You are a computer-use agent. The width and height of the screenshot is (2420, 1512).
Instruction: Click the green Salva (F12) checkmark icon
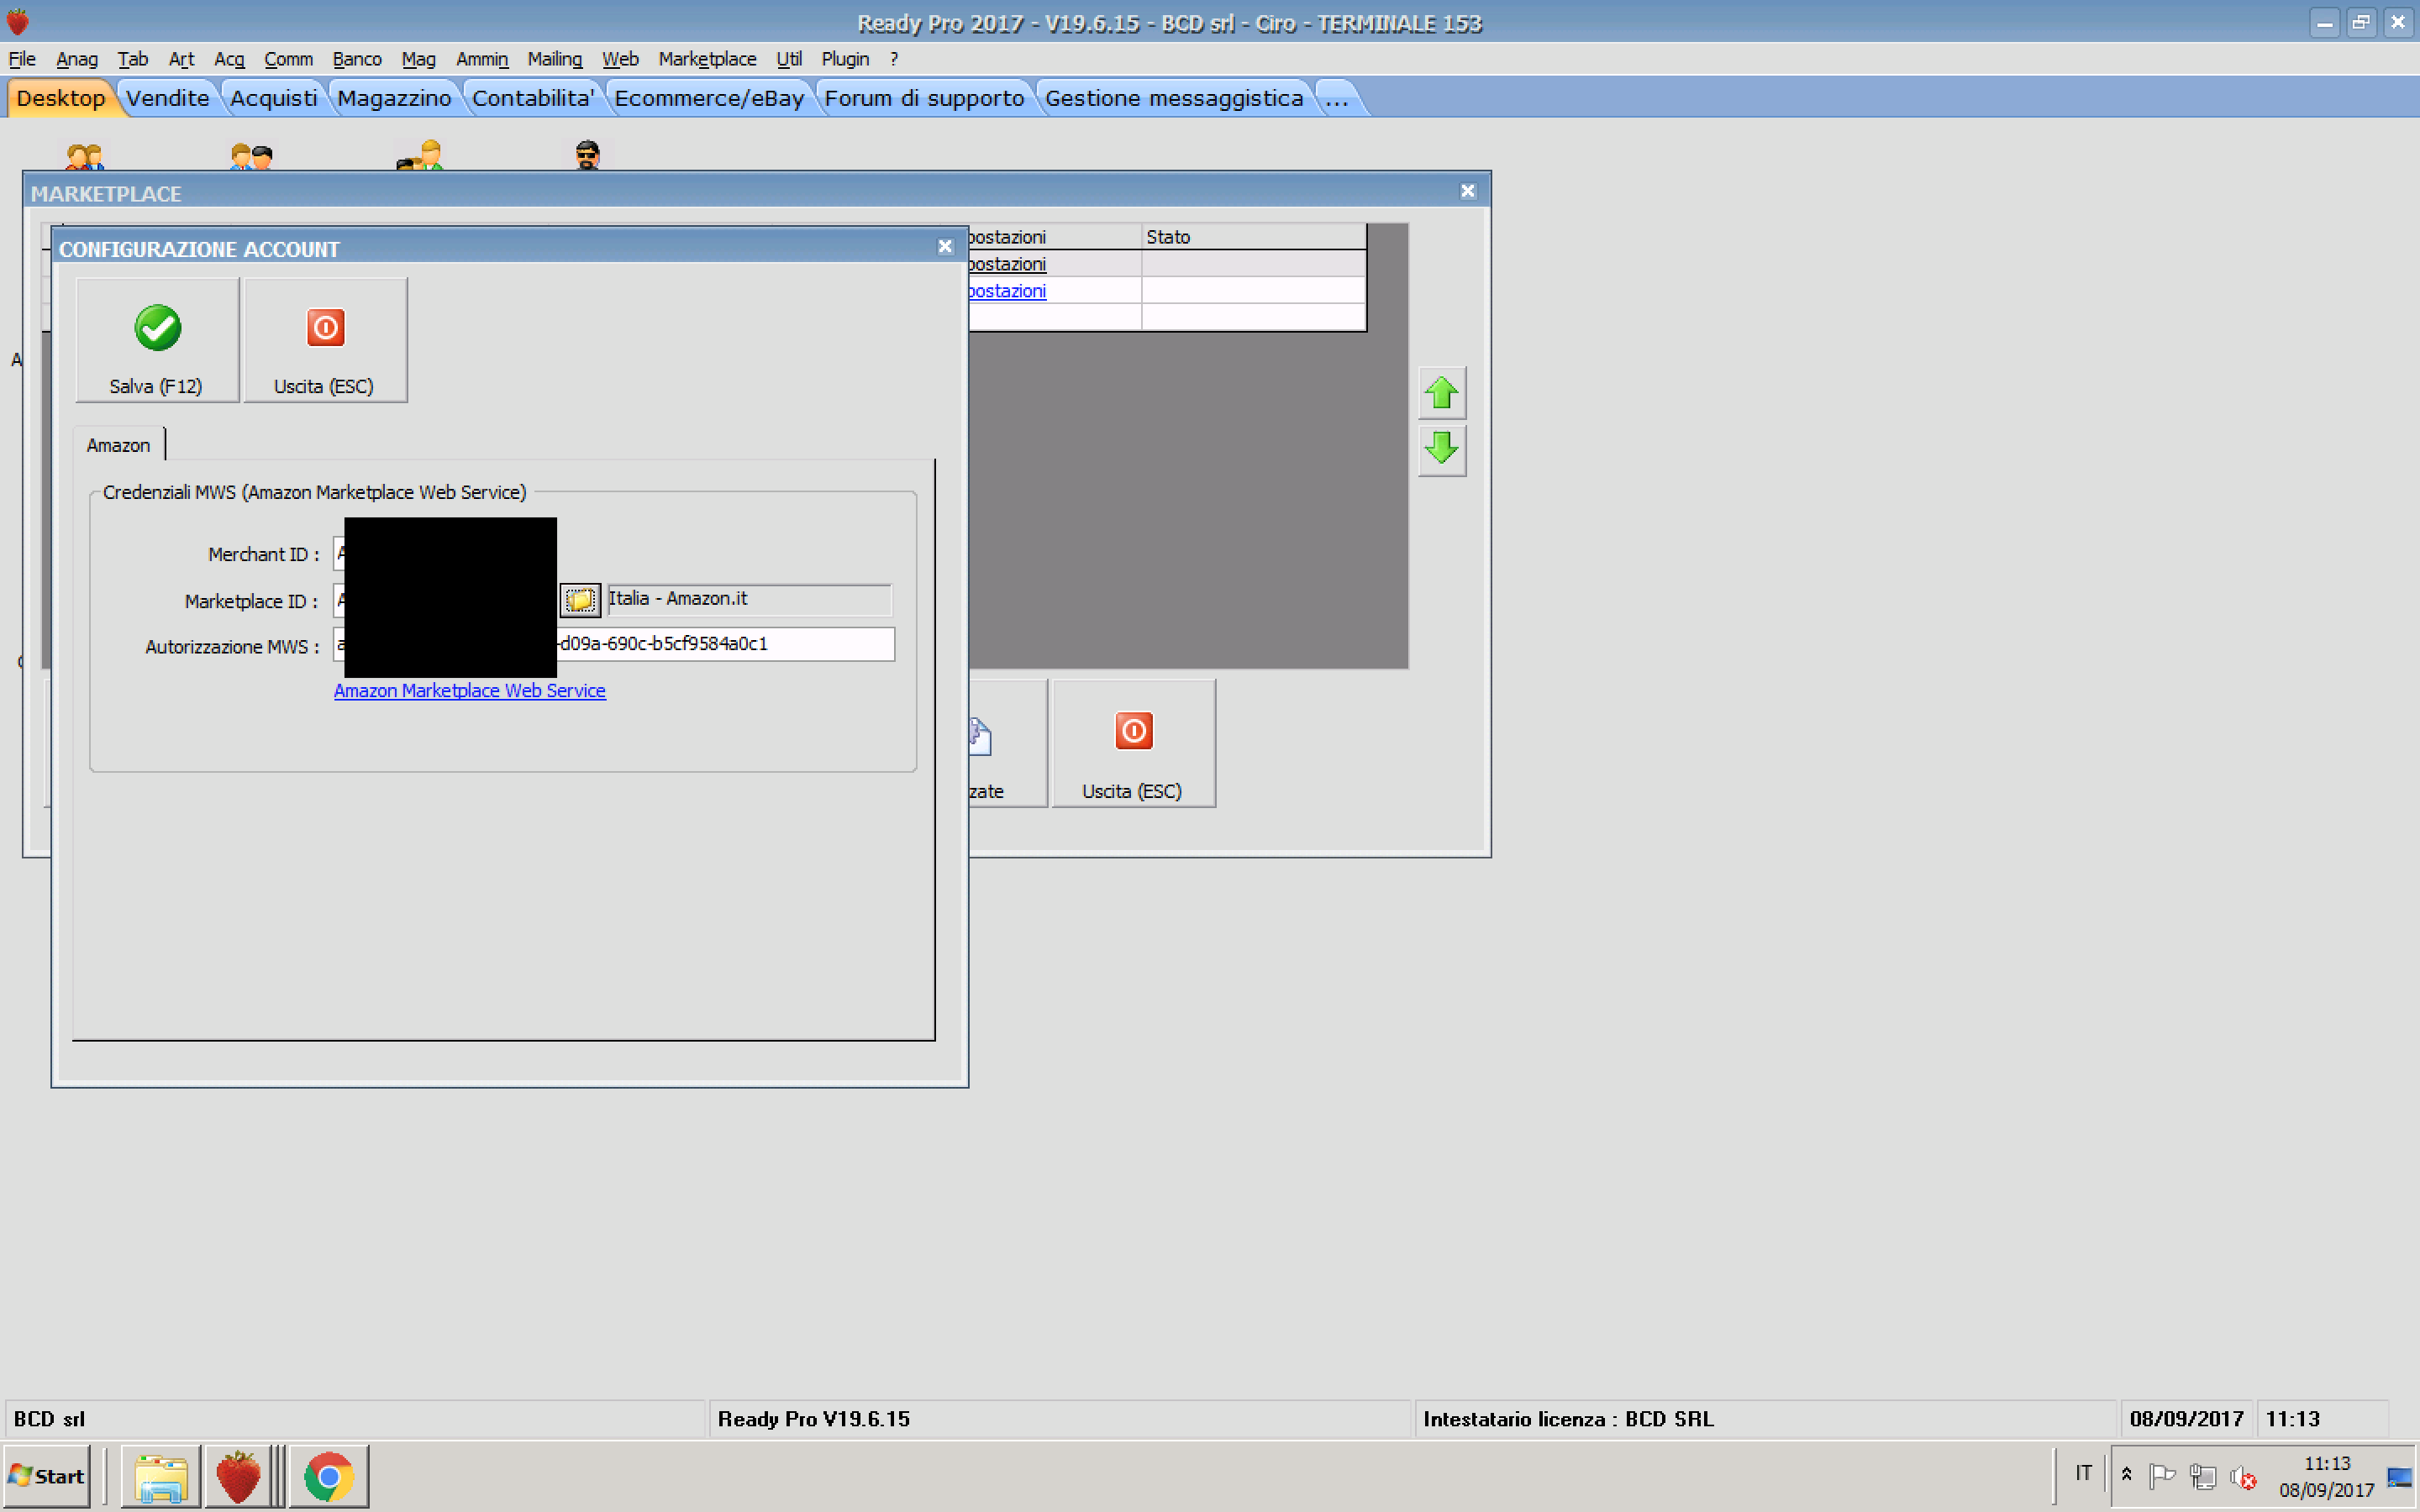[157, 328]
